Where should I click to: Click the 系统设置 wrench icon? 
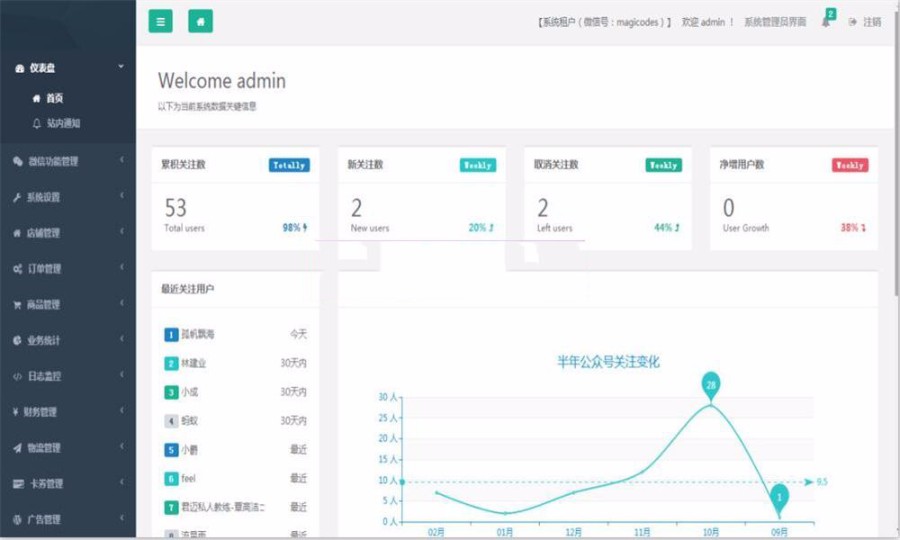[17, 197]
